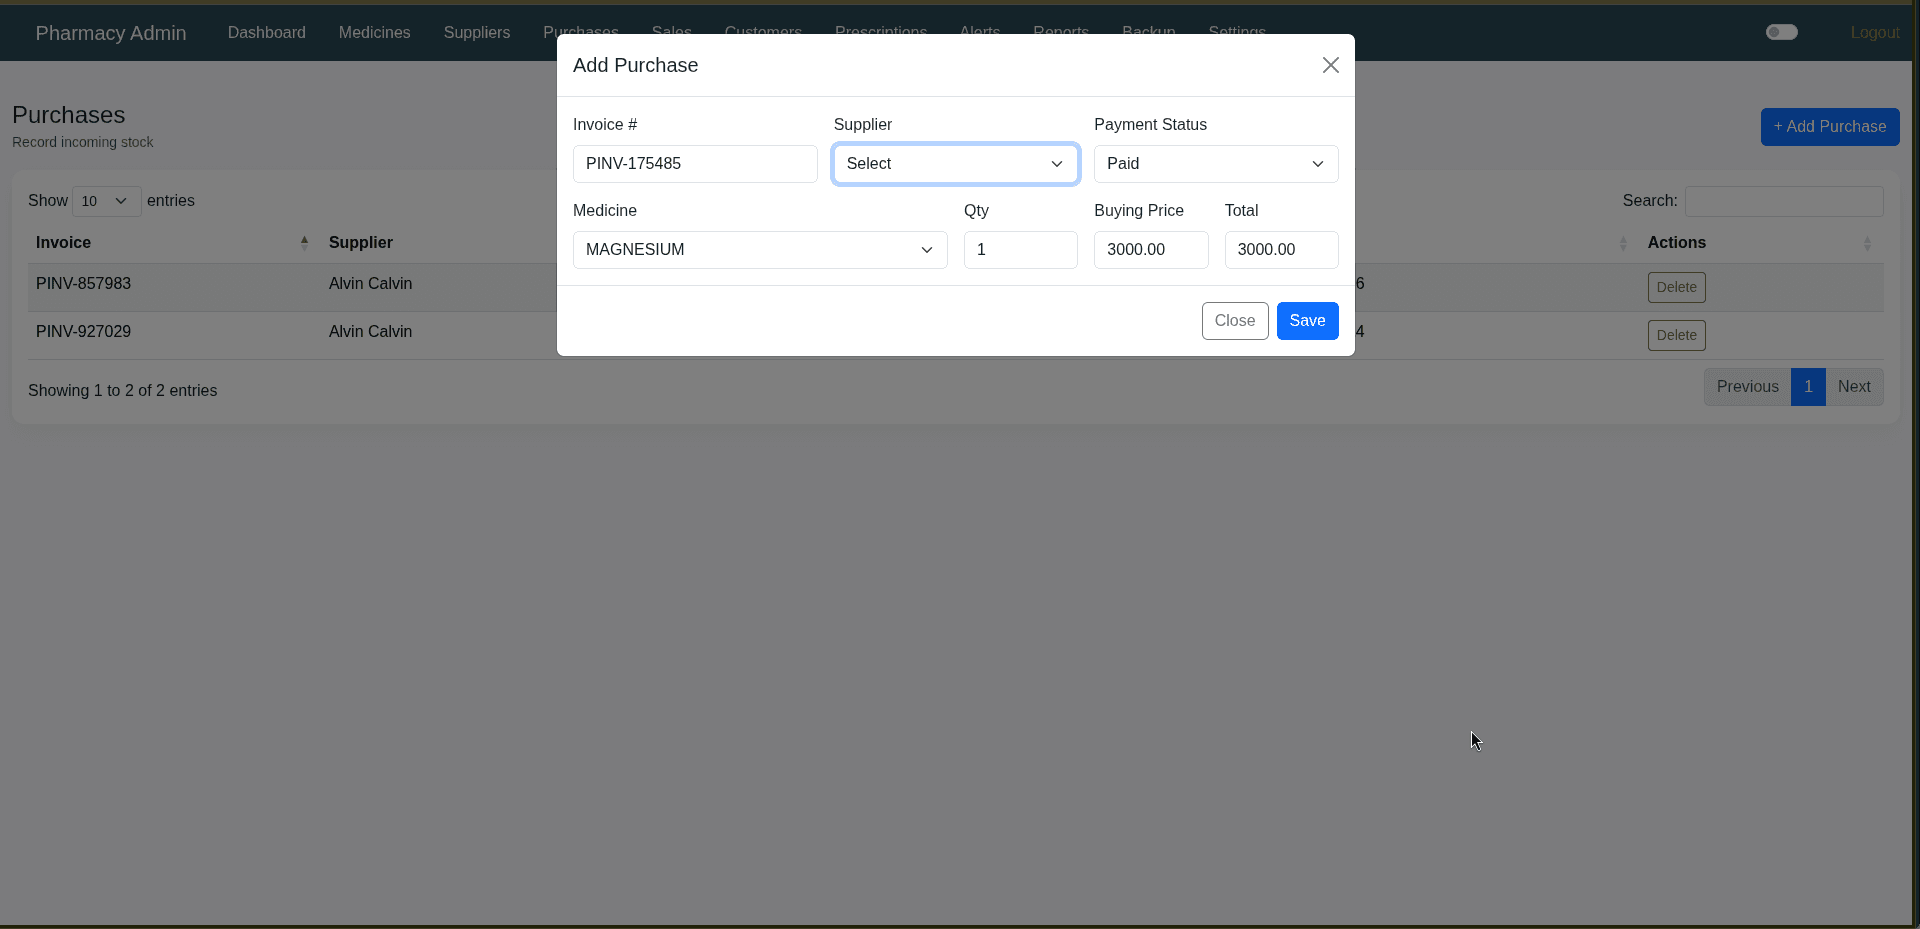Open the MAGNESIUM medicine dropdown
This screenshot has width=1920, height=929.
tap(759, 249)
